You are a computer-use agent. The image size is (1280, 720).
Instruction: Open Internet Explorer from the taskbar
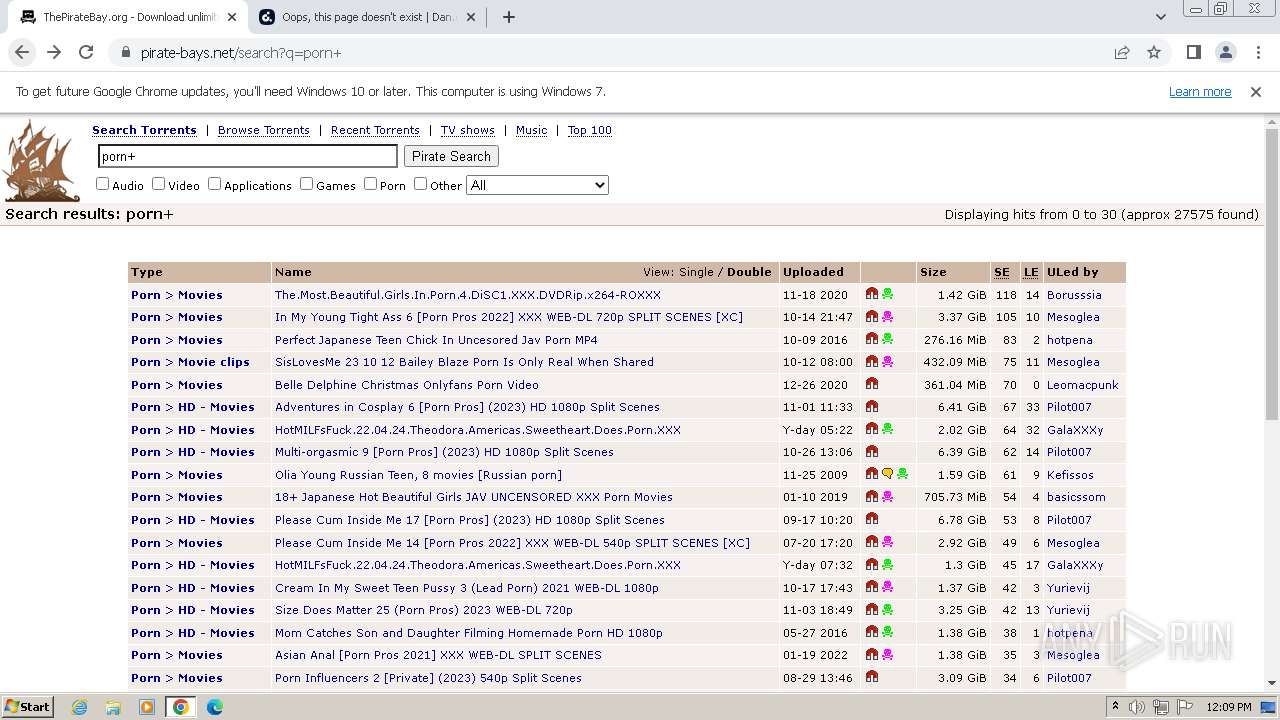tap(80, 707)
